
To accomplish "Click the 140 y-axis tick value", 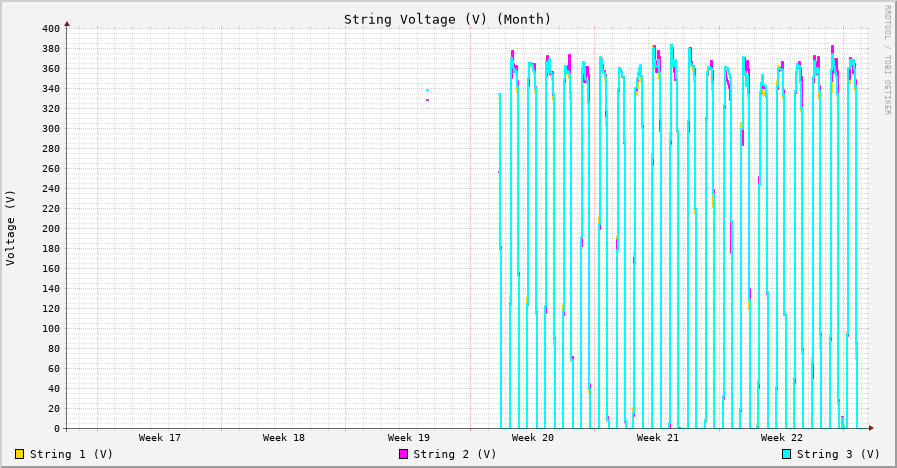I will point(50,288).
